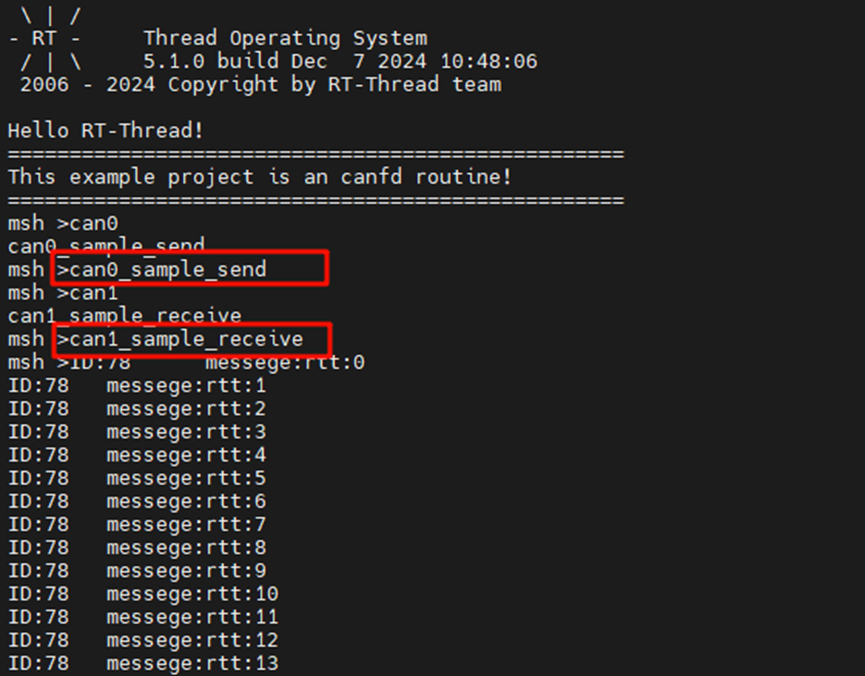Click the build version line 5.1.0

coord(340,61)
